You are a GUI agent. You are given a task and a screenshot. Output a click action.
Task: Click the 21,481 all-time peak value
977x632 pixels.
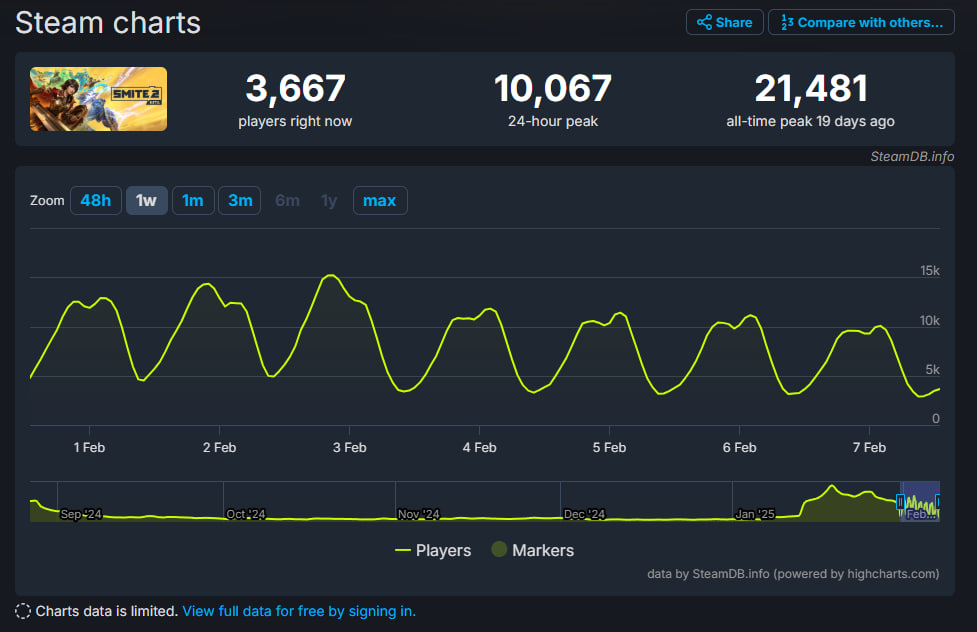click(x=811, y=88)
